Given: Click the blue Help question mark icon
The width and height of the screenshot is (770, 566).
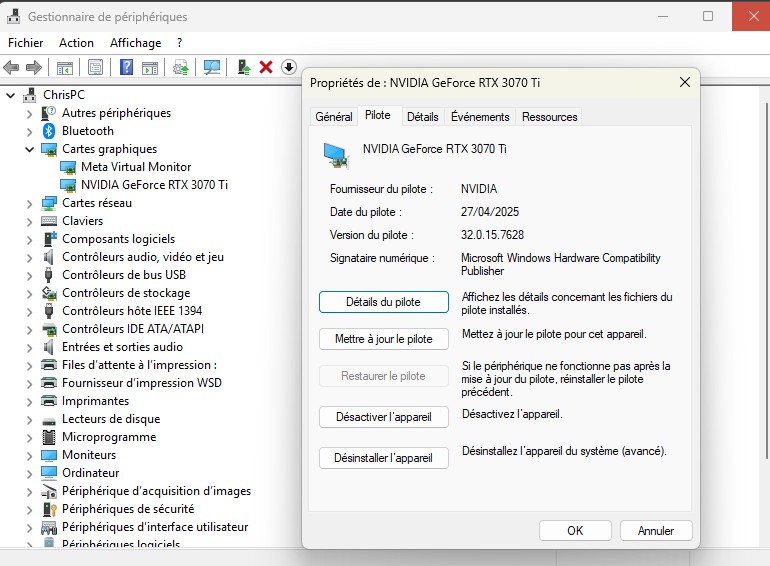Looking at the screenshot, I should coord(126,67).
